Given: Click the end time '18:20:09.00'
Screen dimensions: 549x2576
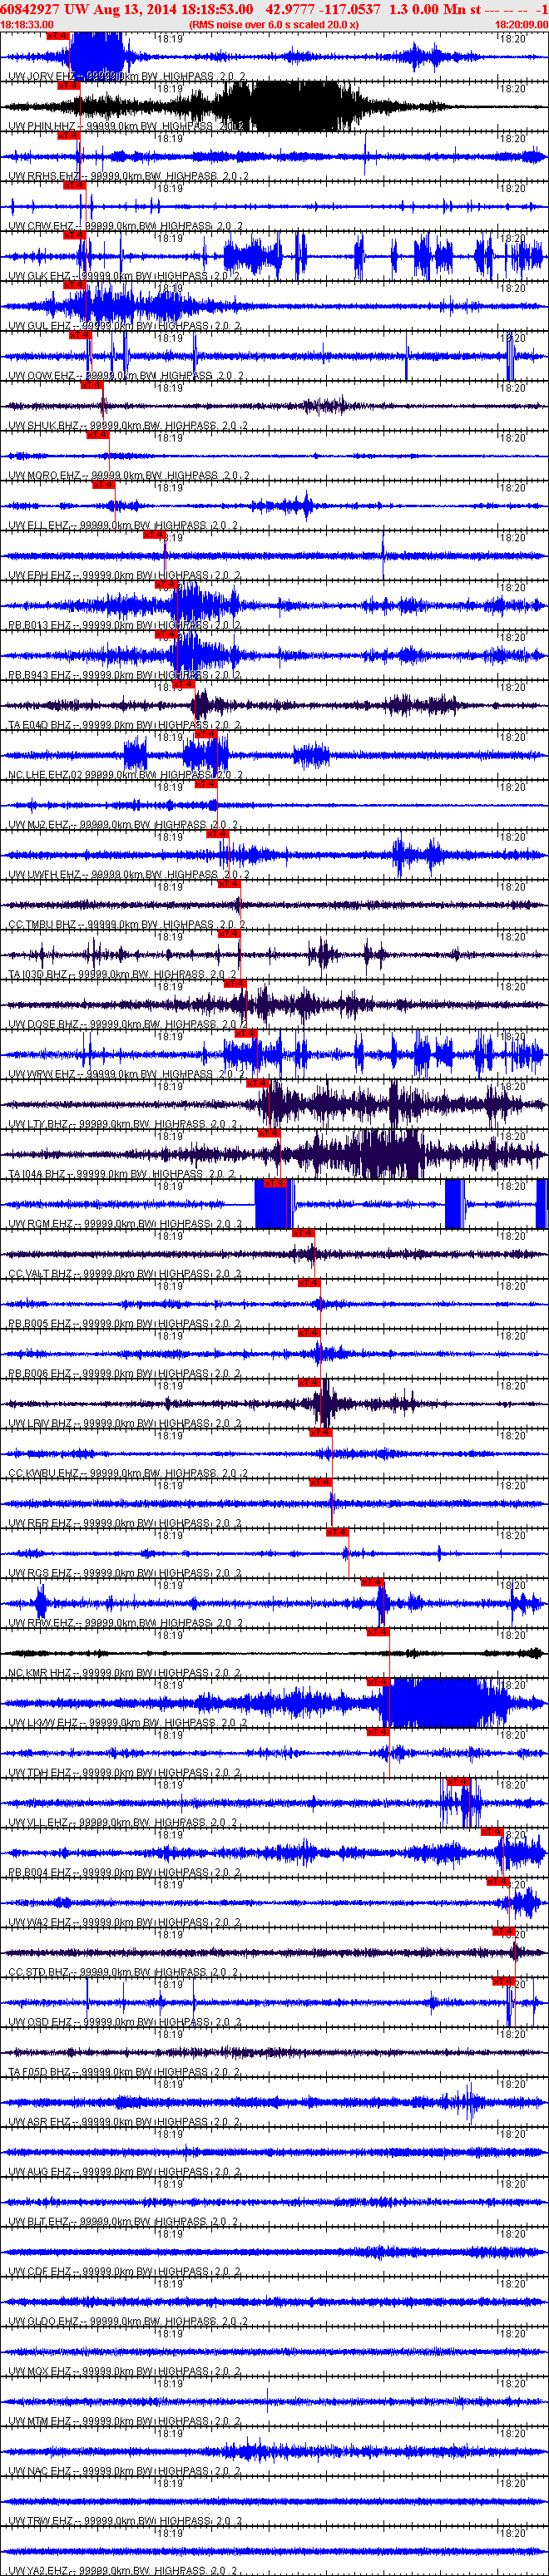Looking at the screenshot, I should tap(521, 24).
